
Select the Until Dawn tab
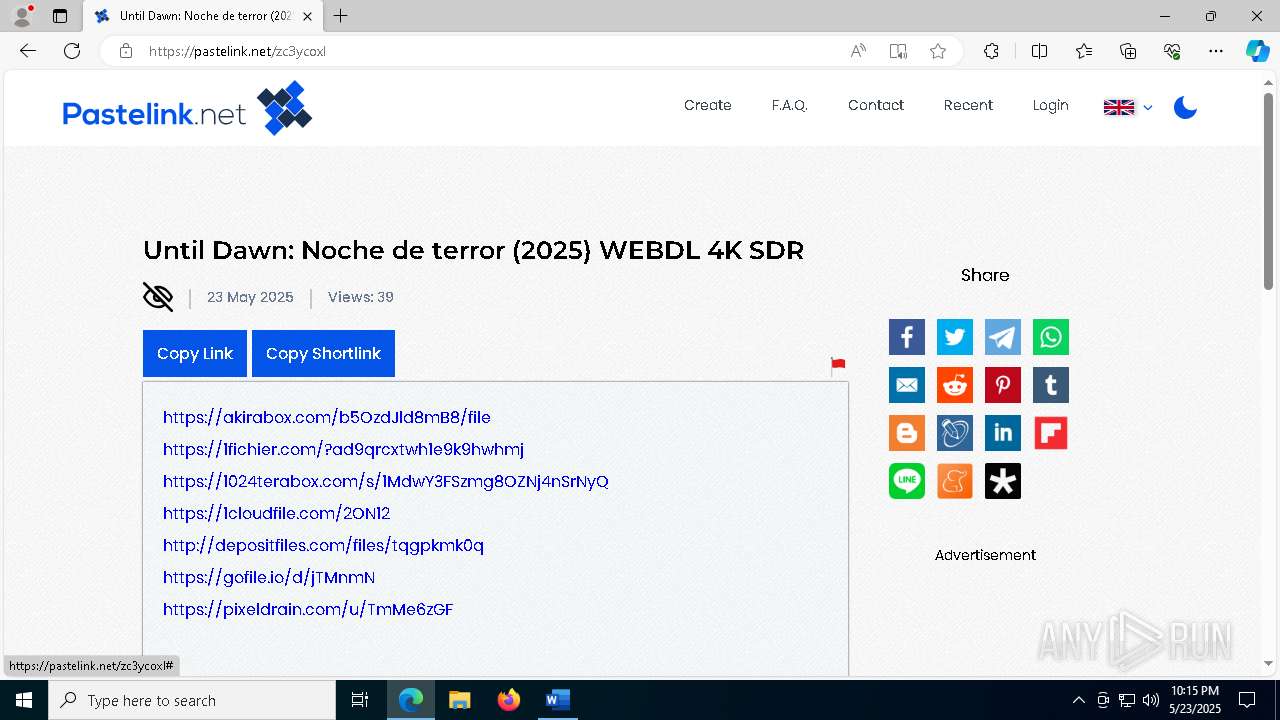click(203, 16)
